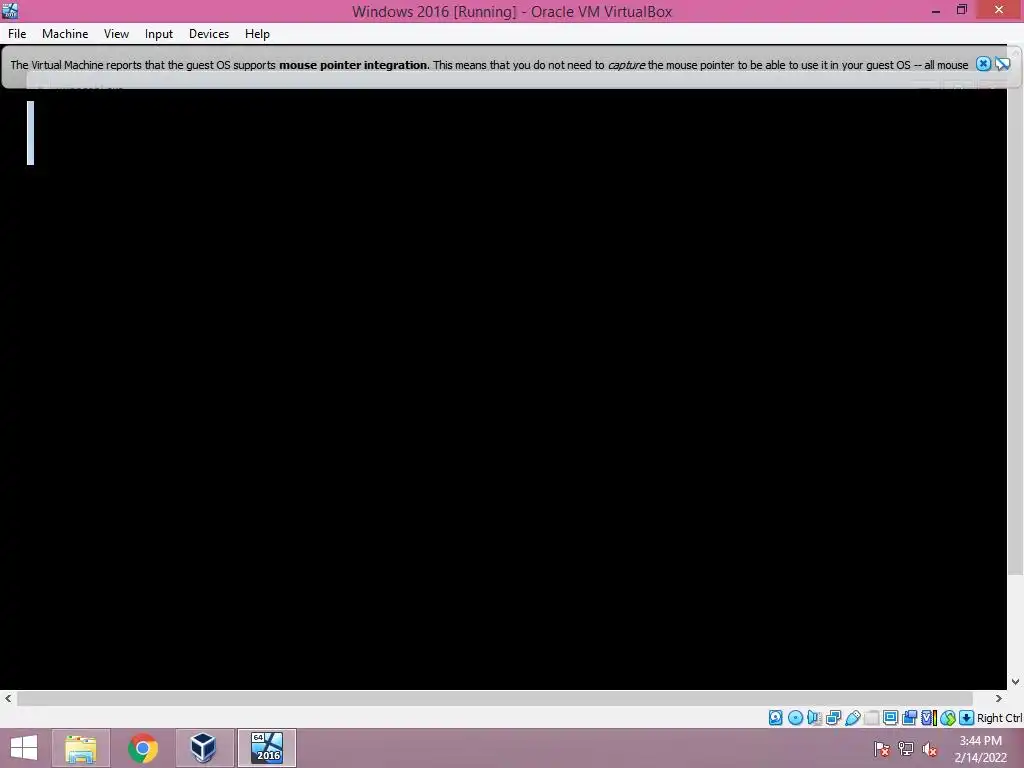Click the CPU virtualization status icon
The image size is (1024, 768).
tap(929, 718)
